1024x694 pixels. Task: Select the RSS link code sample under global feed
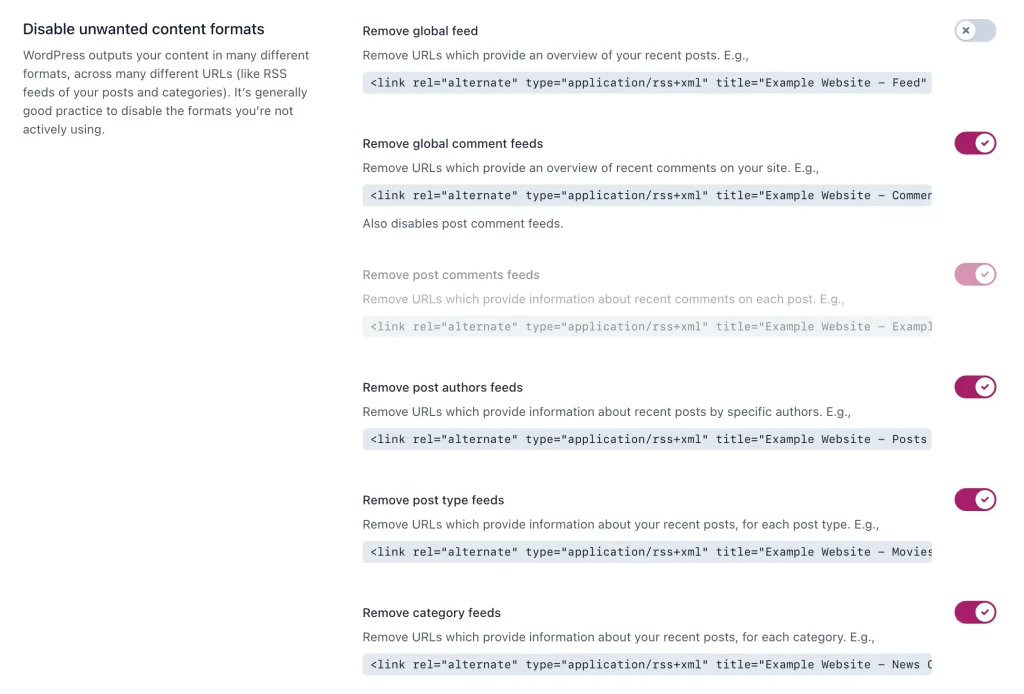[x=646, y=83]
